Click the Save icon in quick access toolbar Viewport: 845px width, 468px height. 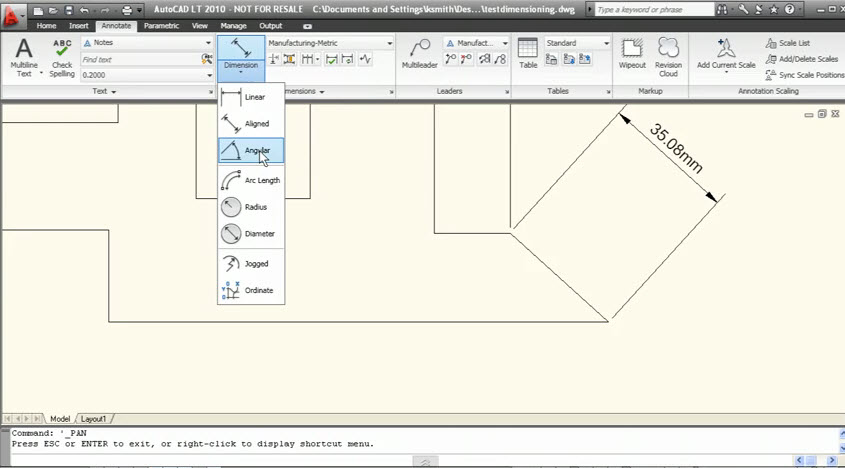68,10
